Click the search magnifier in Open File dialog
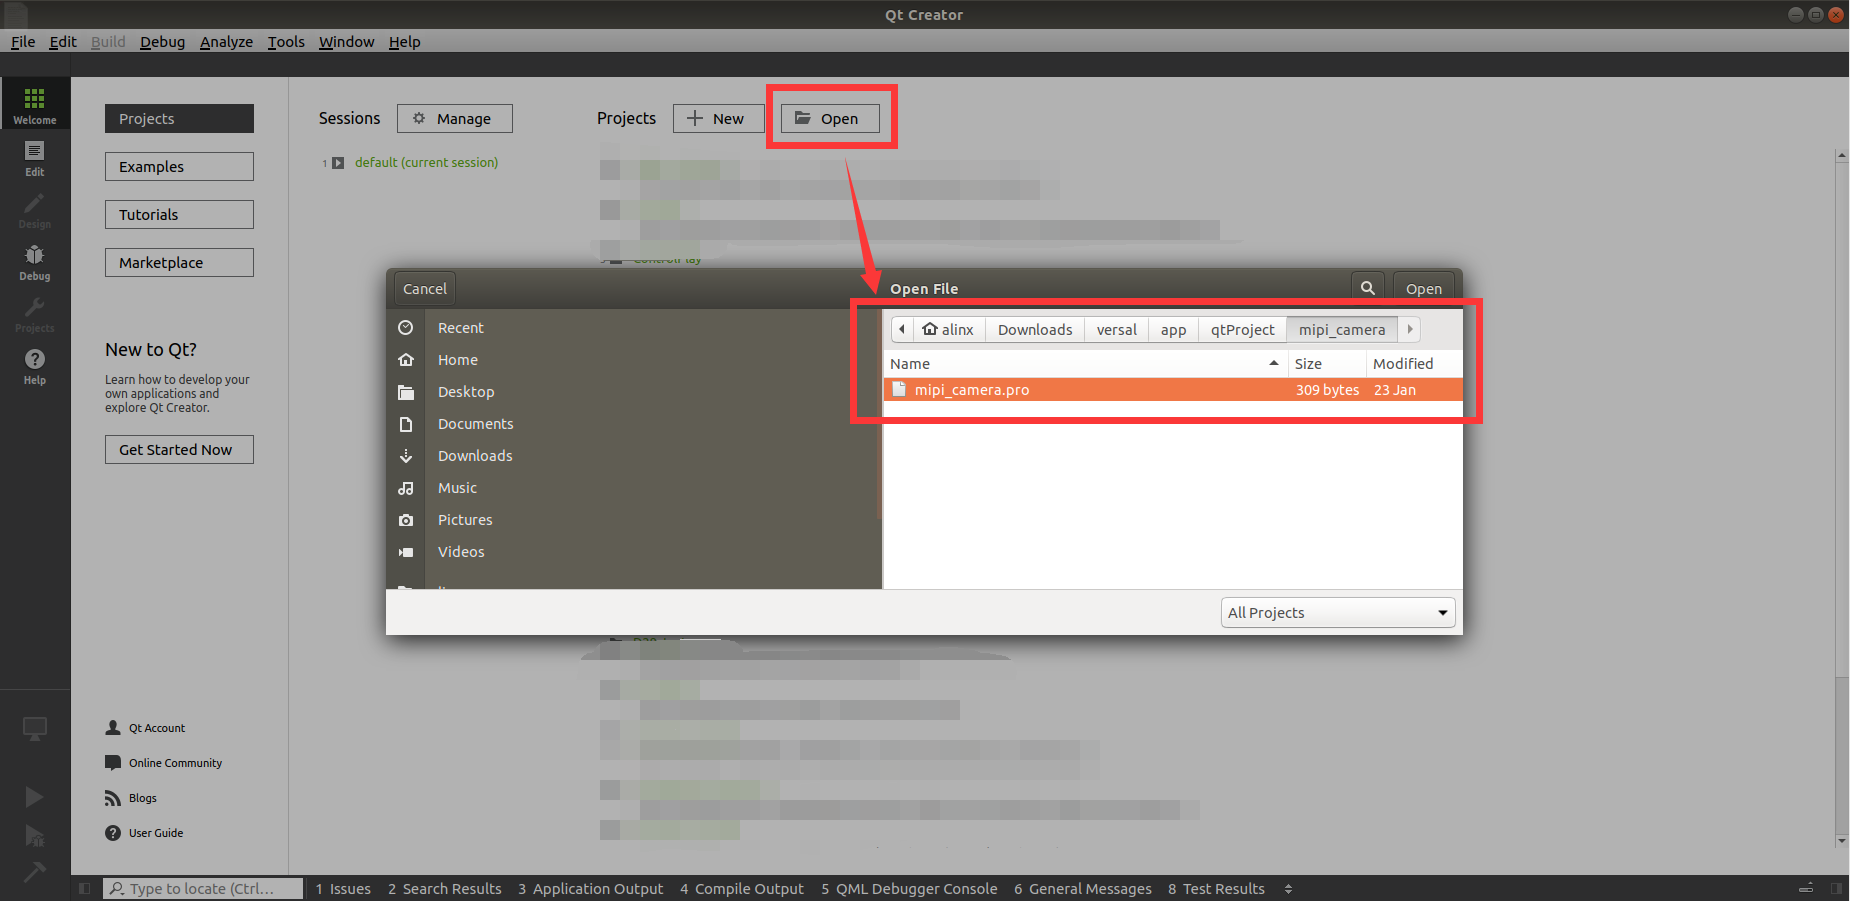Screen dimensions: 1851x901 tap(1367, 288)
